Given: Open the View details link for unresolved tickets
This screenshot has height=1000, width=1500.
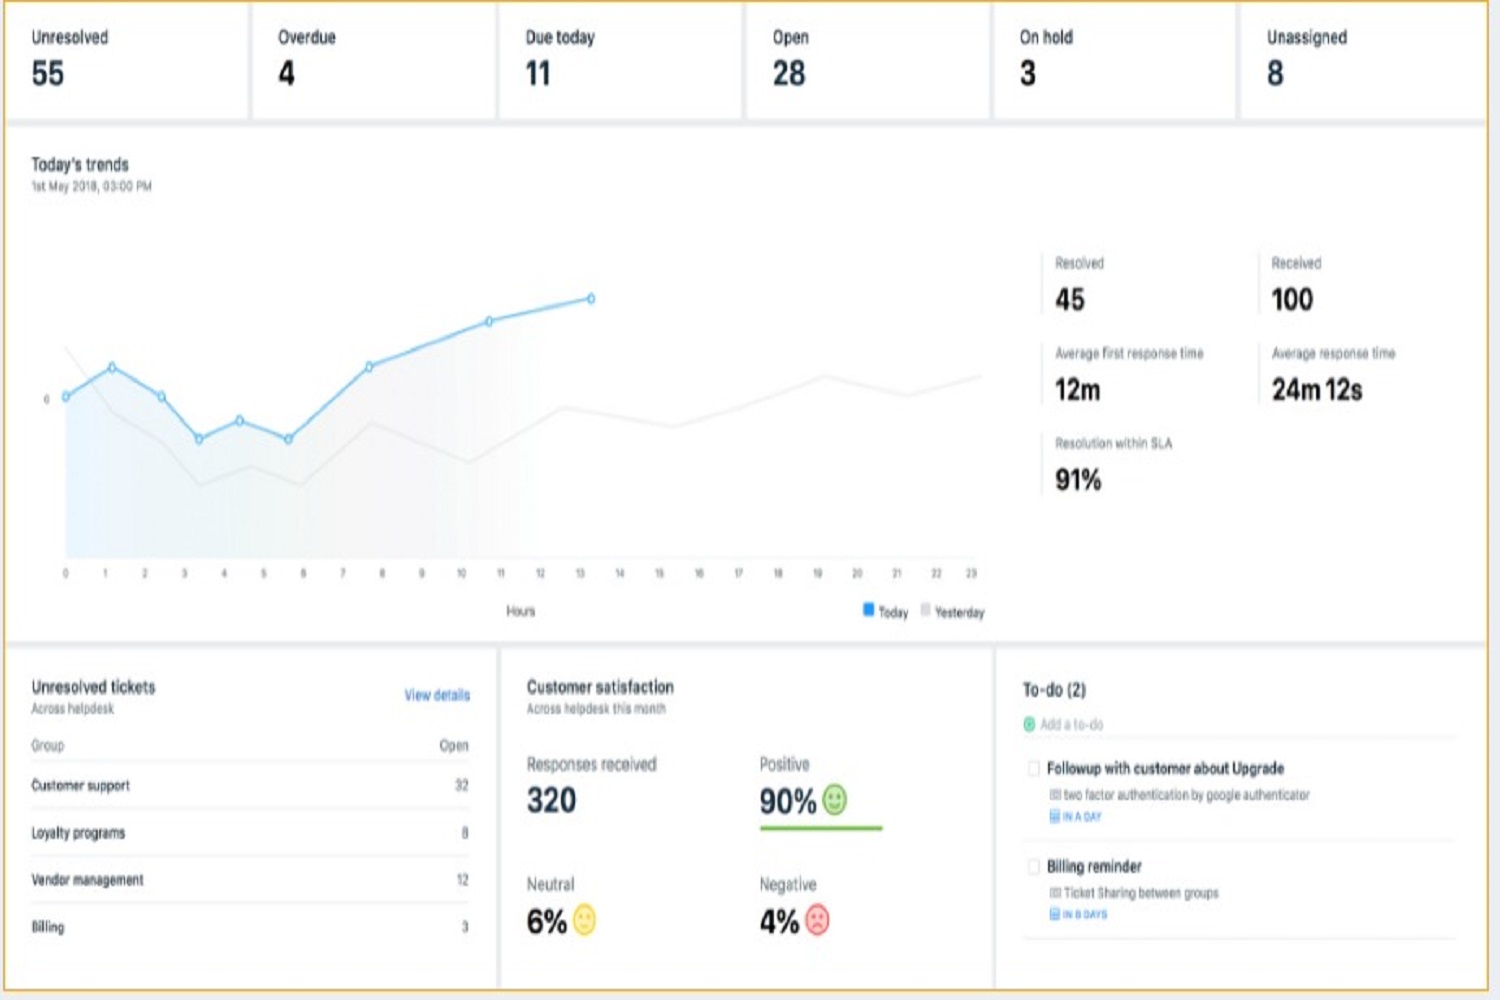Looking at the screenshot, I should click(x=436, y=695).
